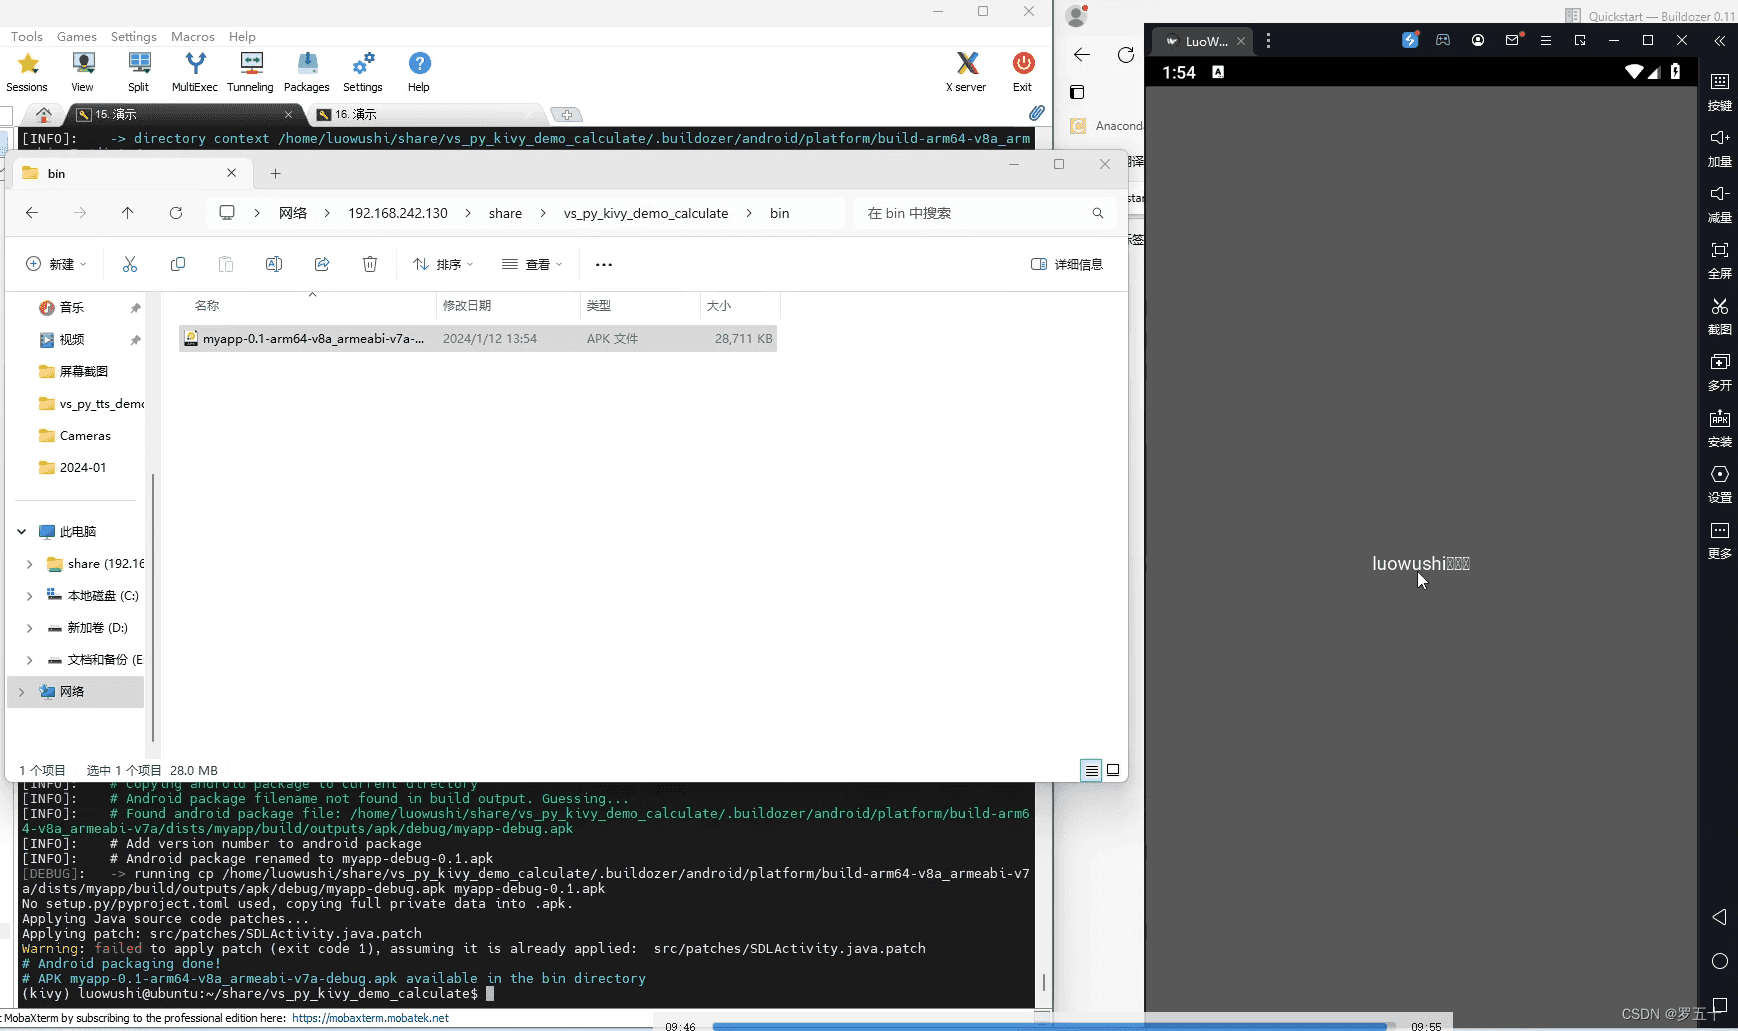The height and width of the screenshot is (1031, 1738).
Task: Click the emulator screenshot (截图) scissors icon
Action: (x=1720, y=315)
